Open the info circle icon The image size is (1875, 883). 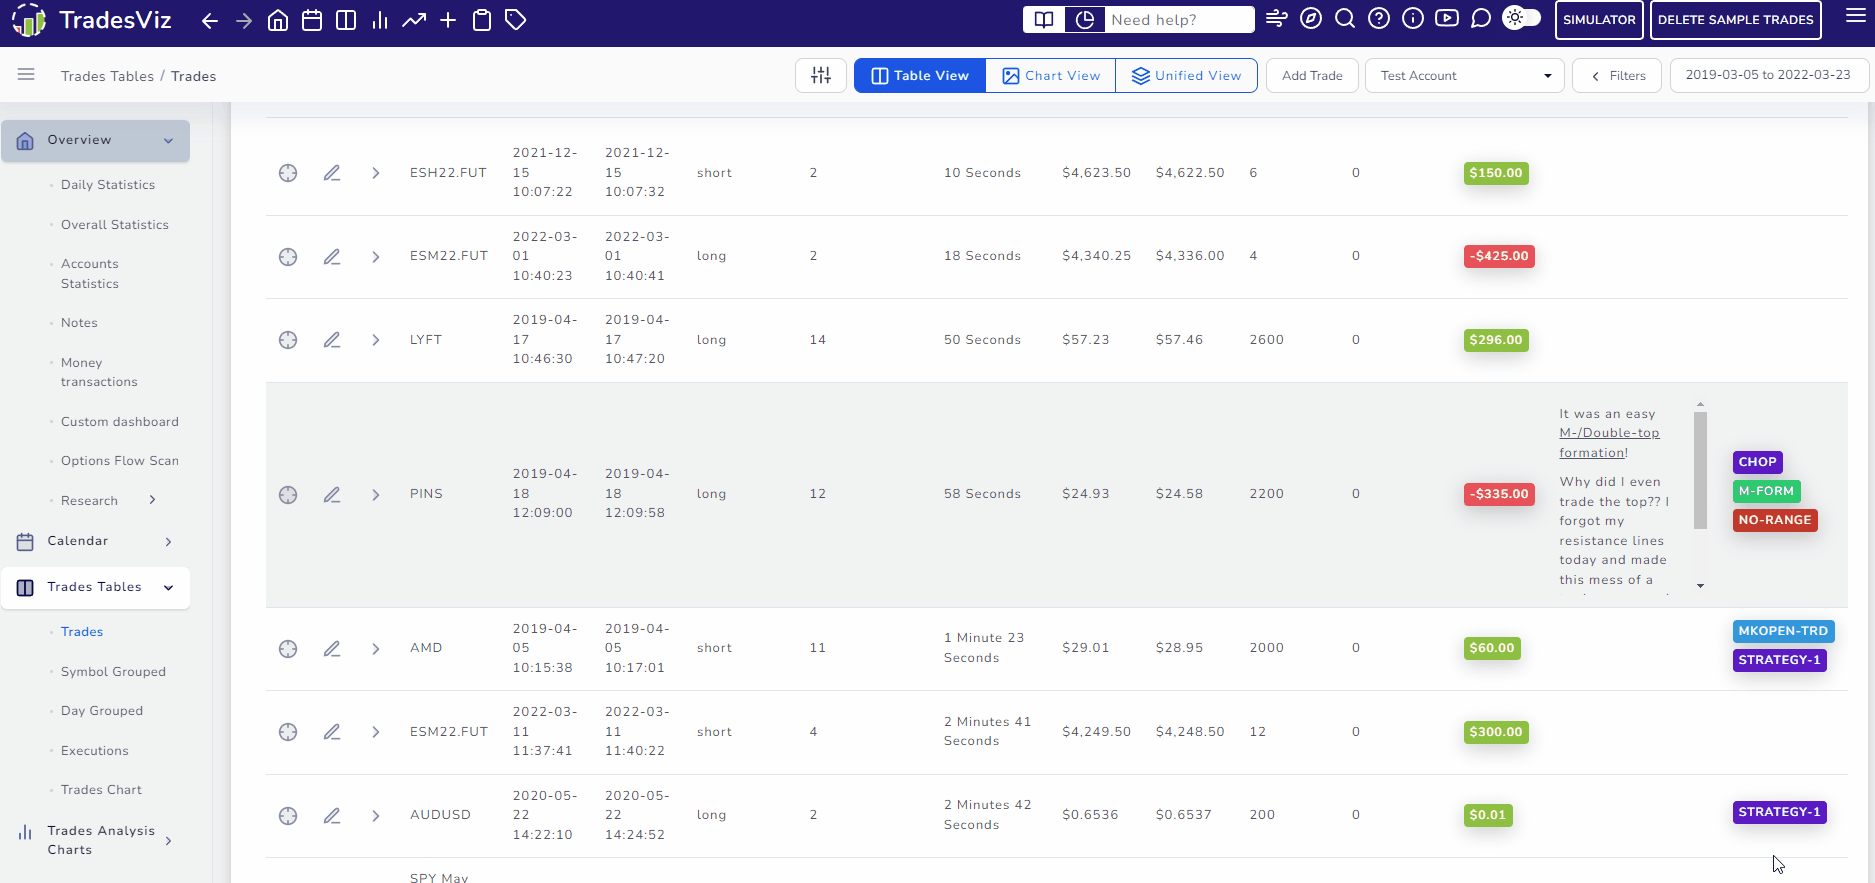pos(1413,19)
